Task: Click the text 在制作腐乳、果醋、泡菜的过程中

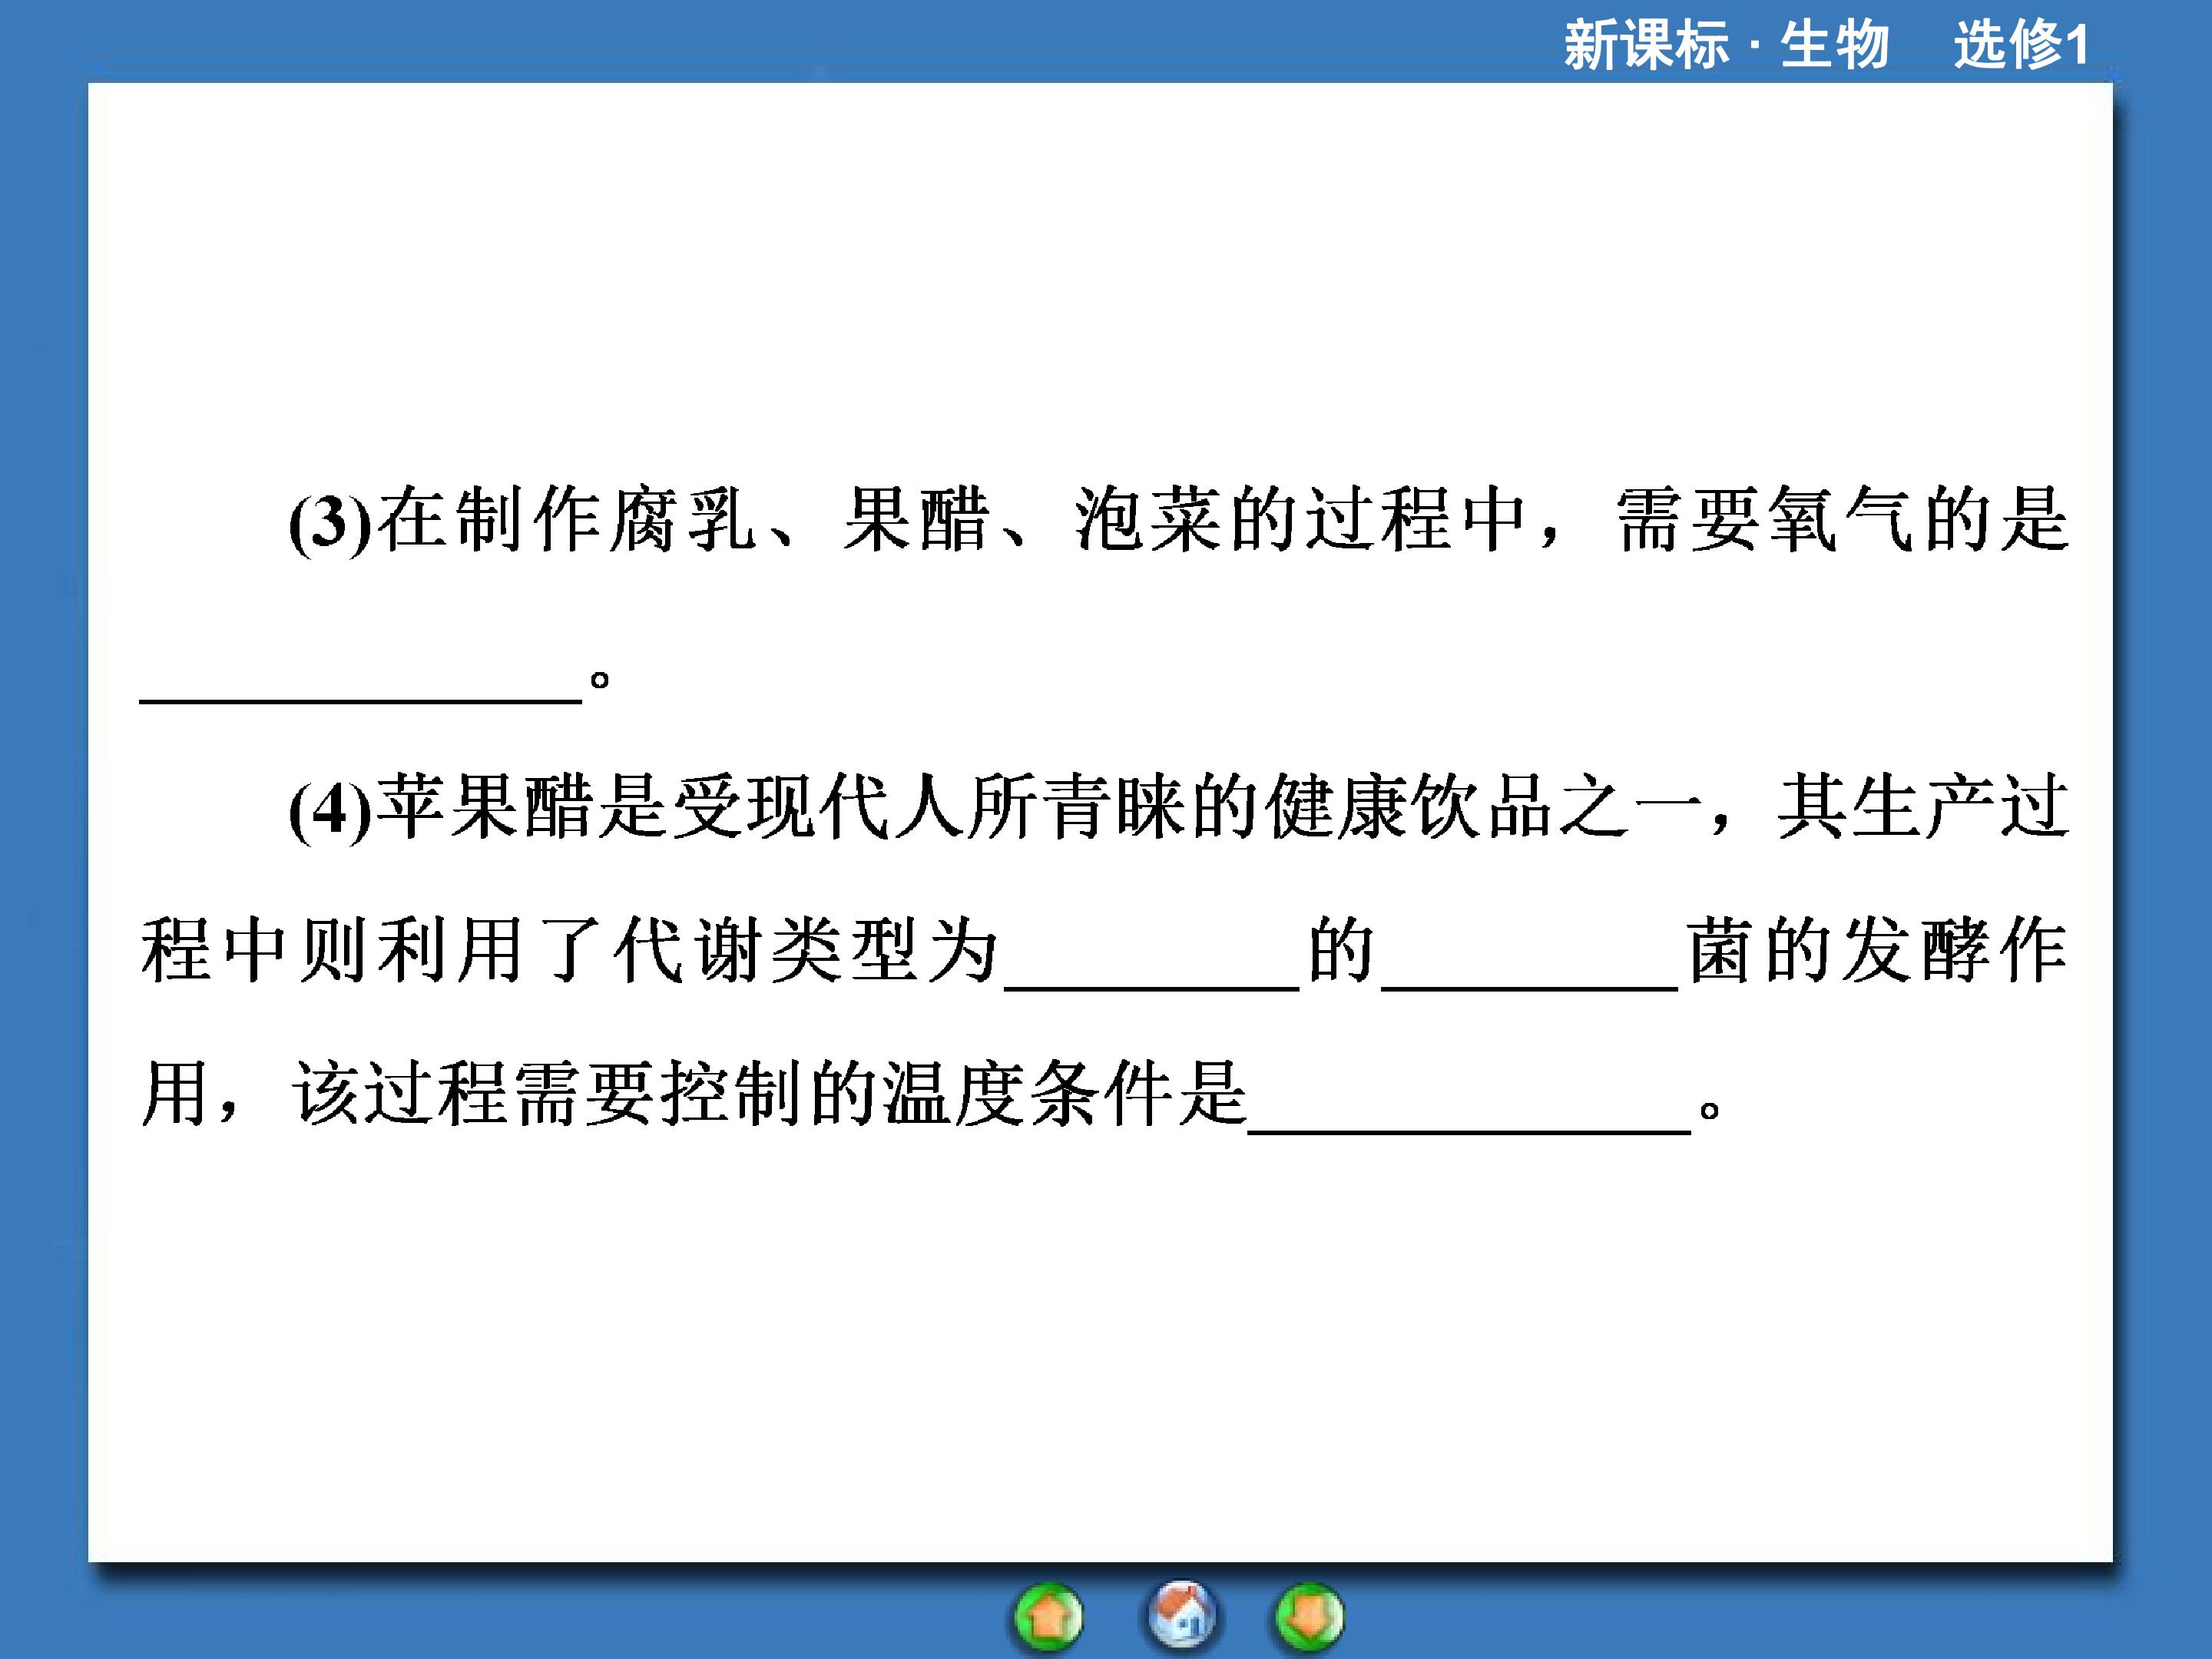Action: pyautogui.click(x=952, y=520)
